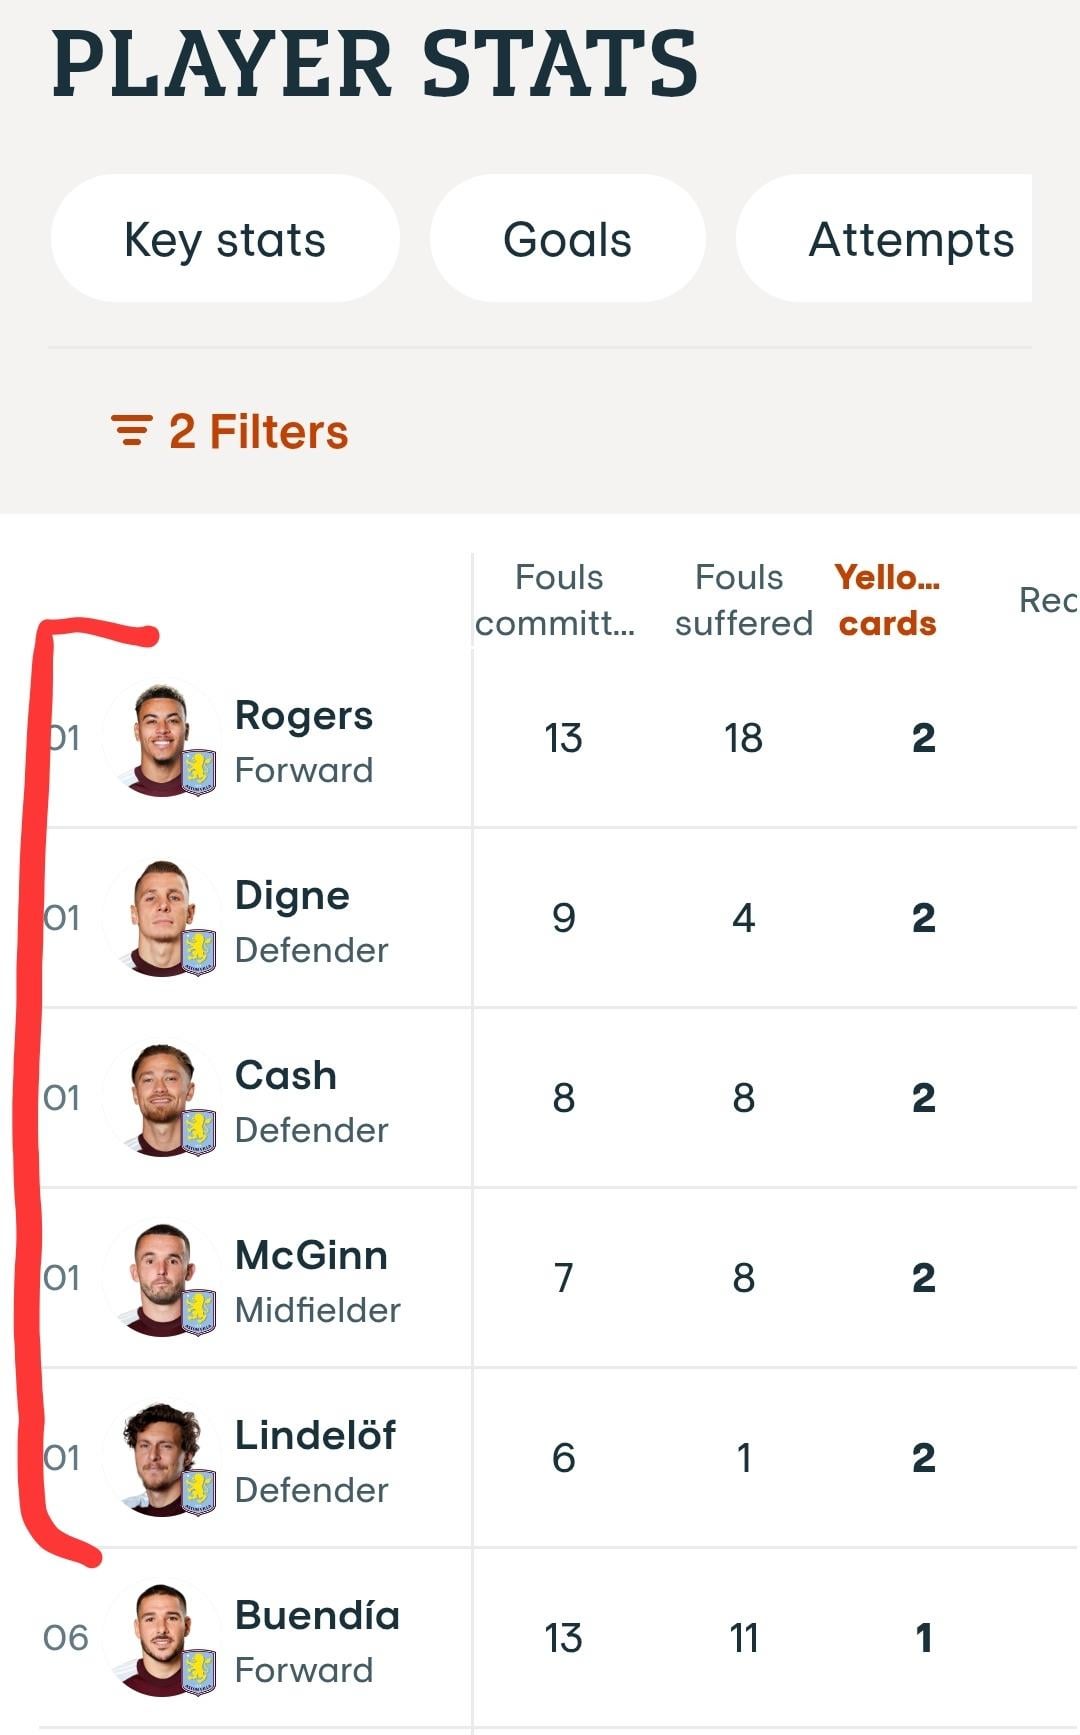Select the Lindelöf name link

point(315,1435)
